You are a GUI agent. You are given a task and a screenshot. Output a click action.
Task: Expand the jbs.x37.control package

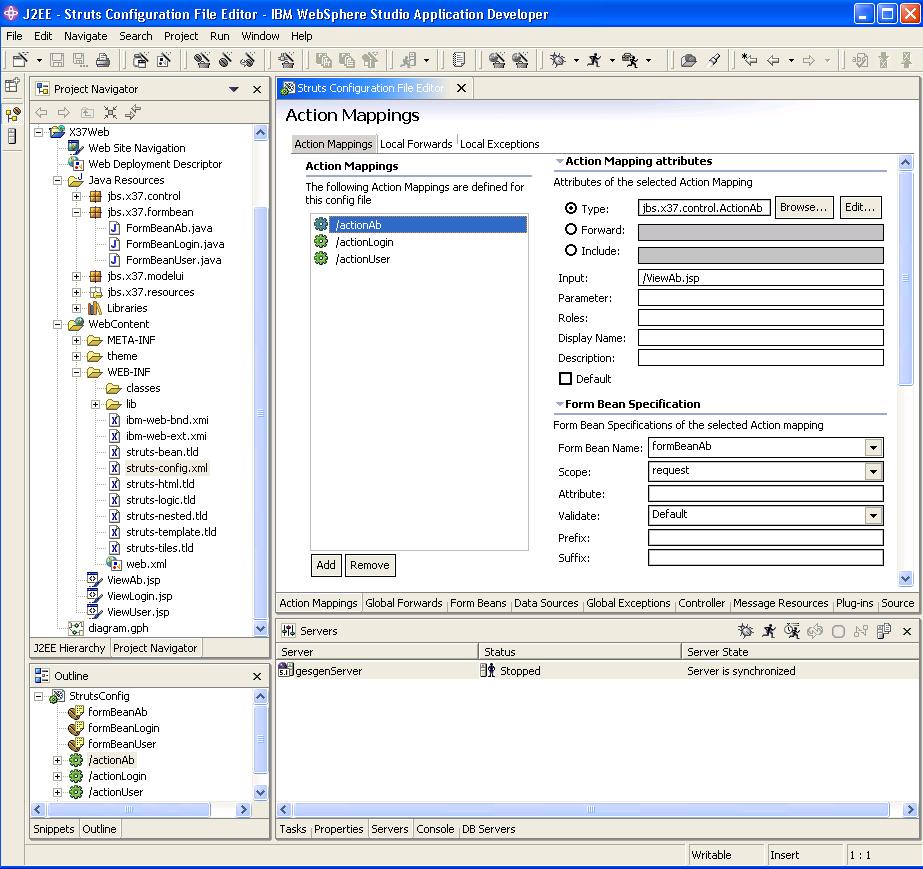point(77,196)
